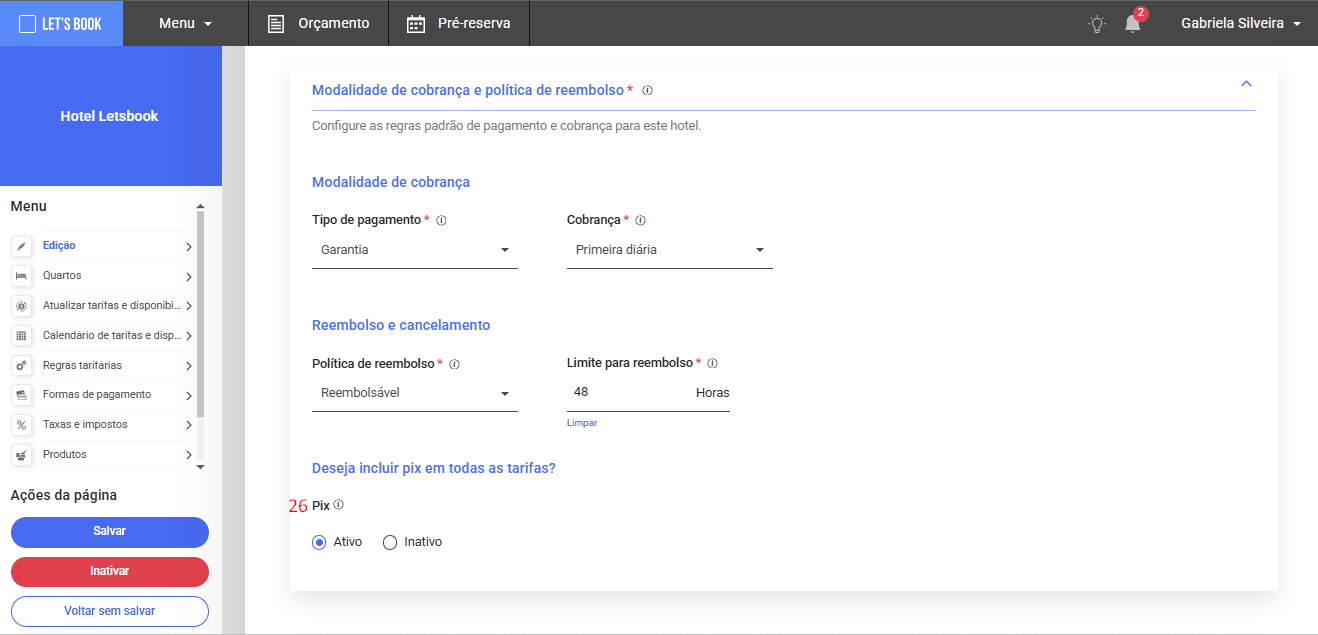
Task: Open the top Menu dropdown
Action: [186, 23]
